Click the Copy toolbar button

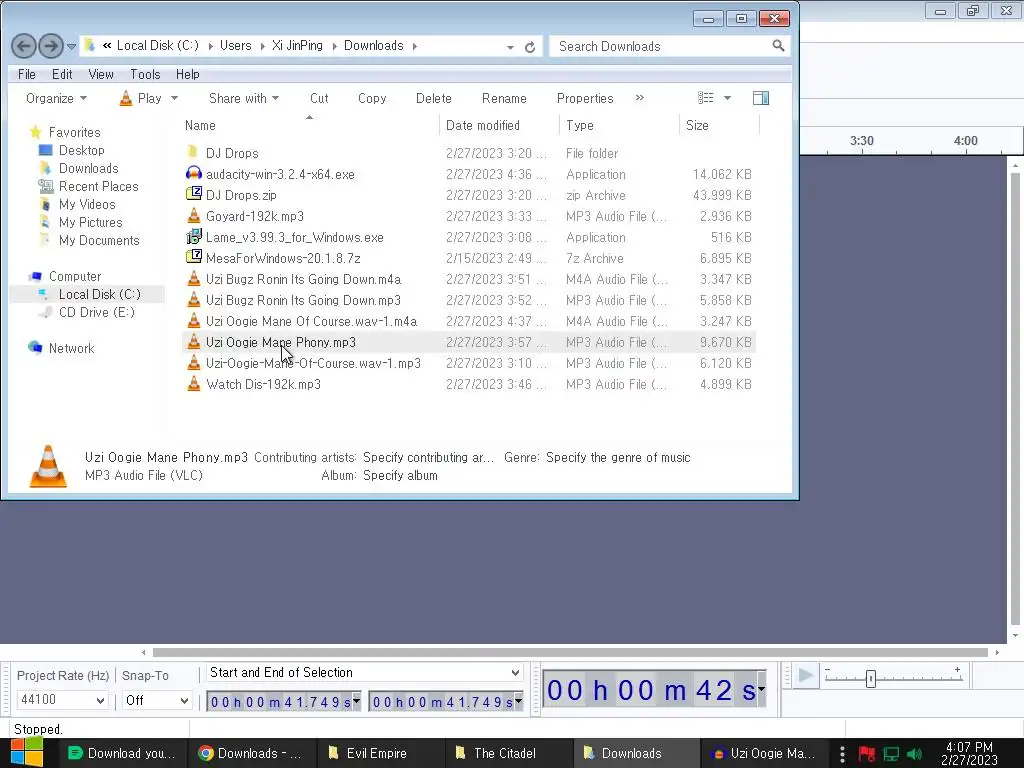[x=372, y=98]
